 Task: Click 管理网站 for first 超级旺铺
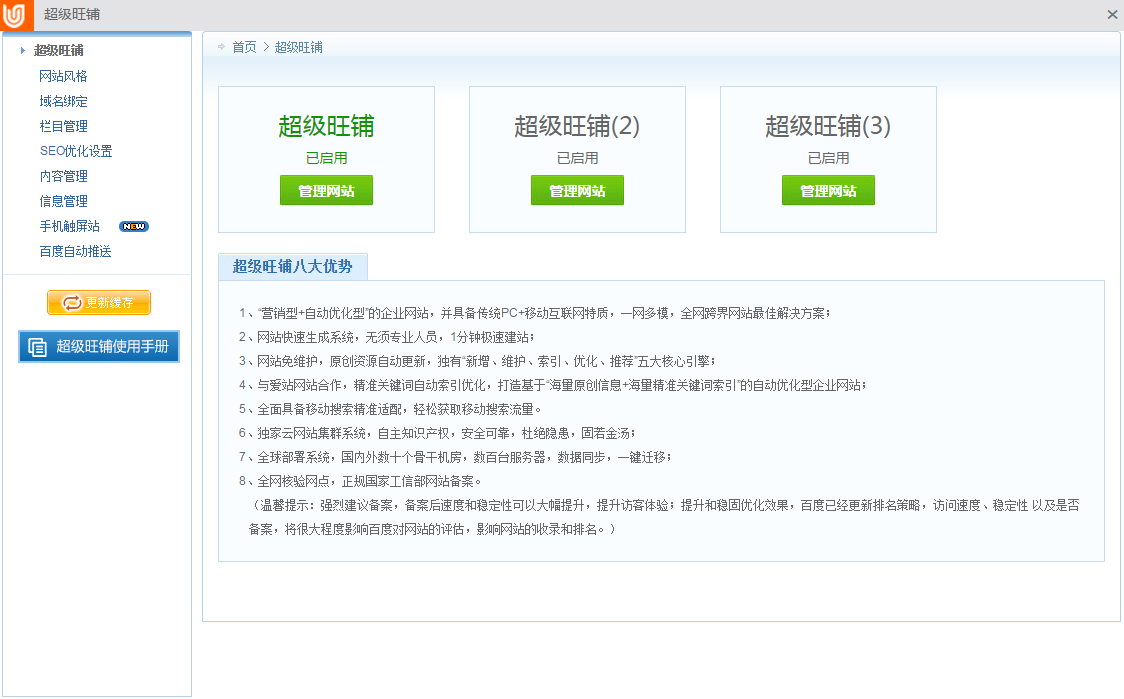click(x=326, y=191)
